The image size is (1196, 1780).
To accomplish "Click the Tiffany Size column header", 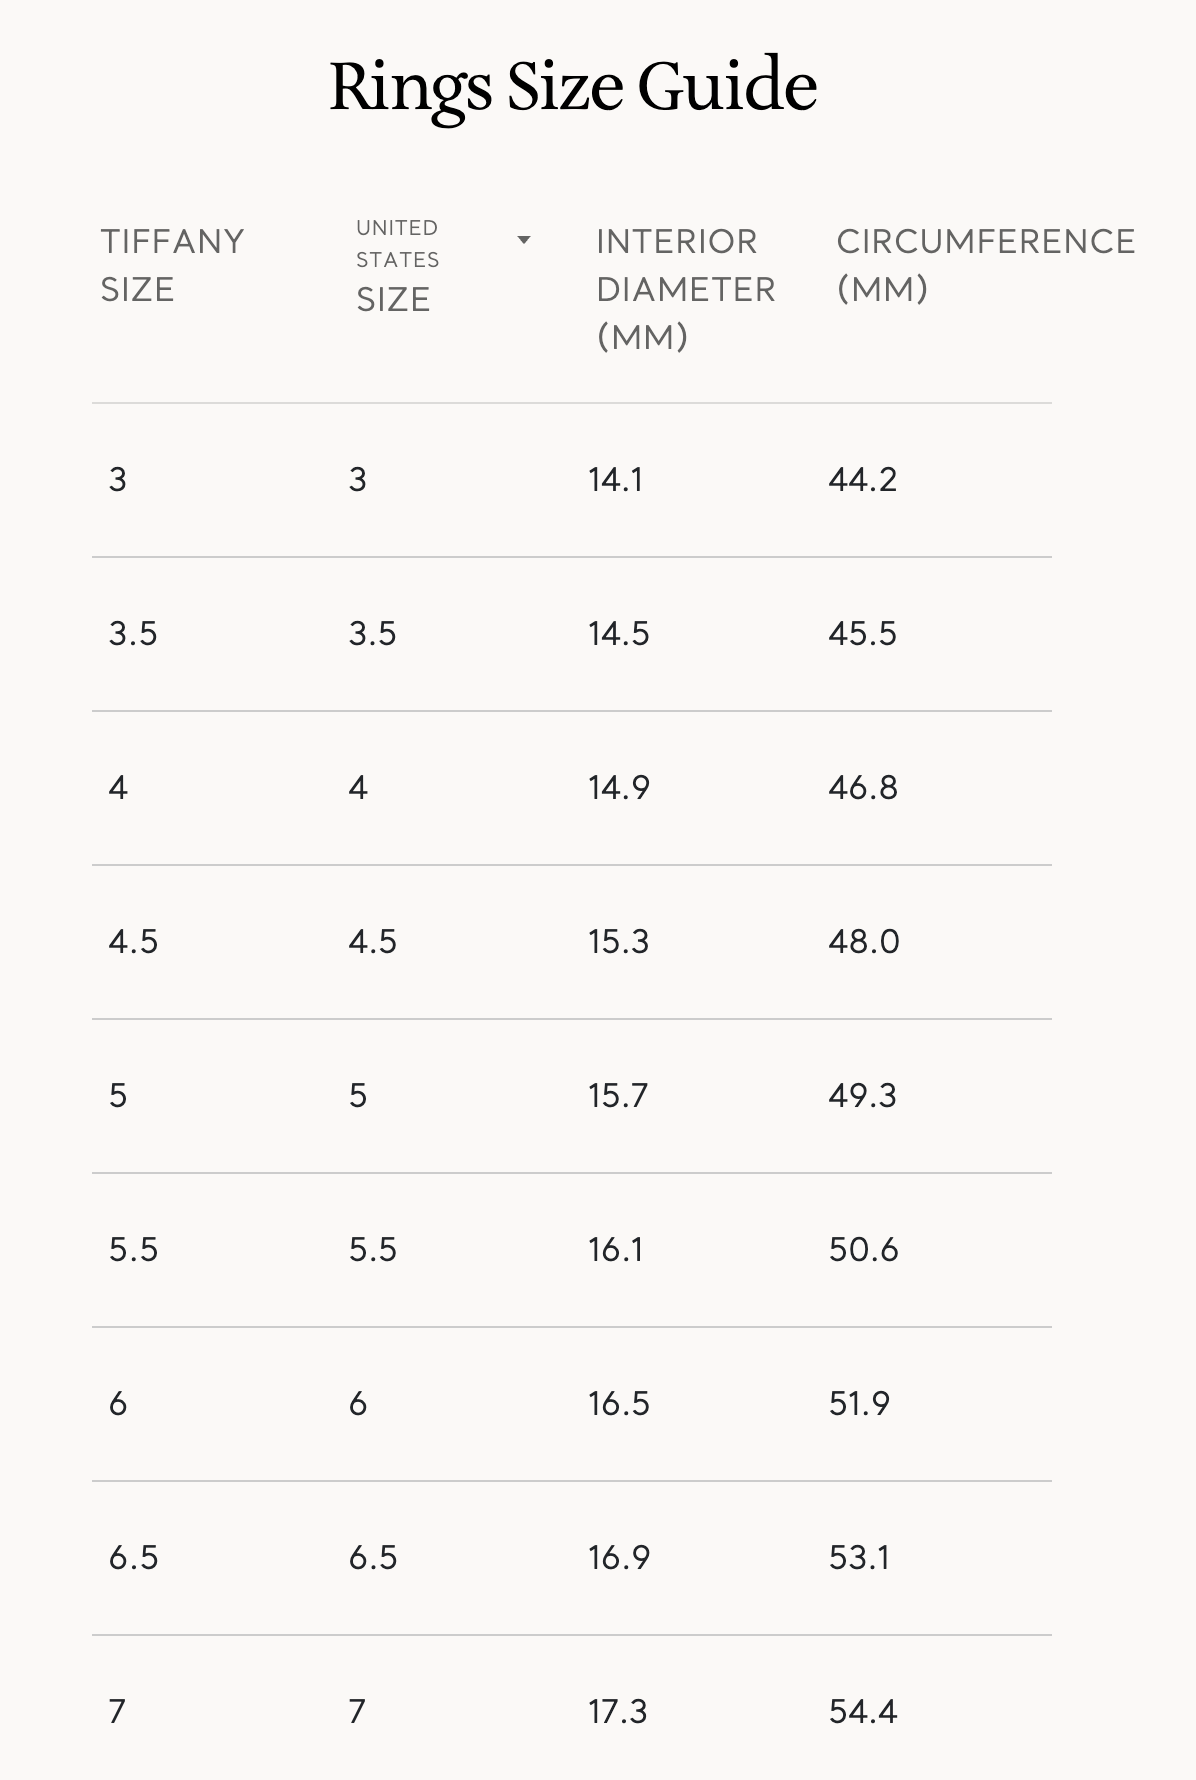I will (x=172, y=265).
